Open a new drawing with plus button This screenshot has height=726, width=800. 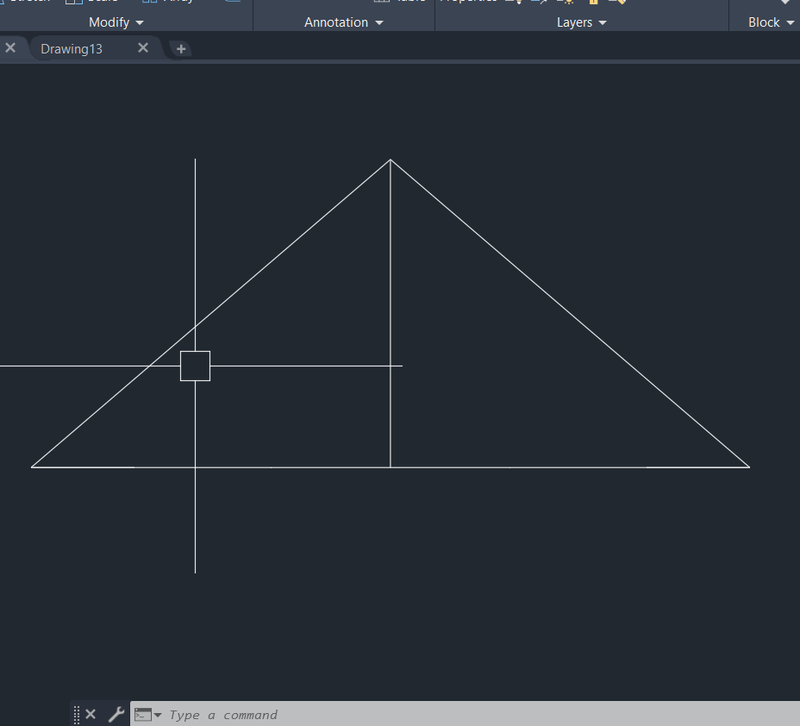coord(180,47)
